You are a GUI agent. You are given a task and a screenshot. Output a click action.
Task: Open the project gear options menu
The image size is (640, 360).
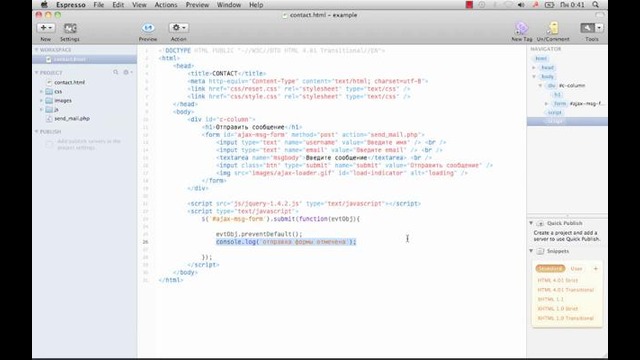128,72
